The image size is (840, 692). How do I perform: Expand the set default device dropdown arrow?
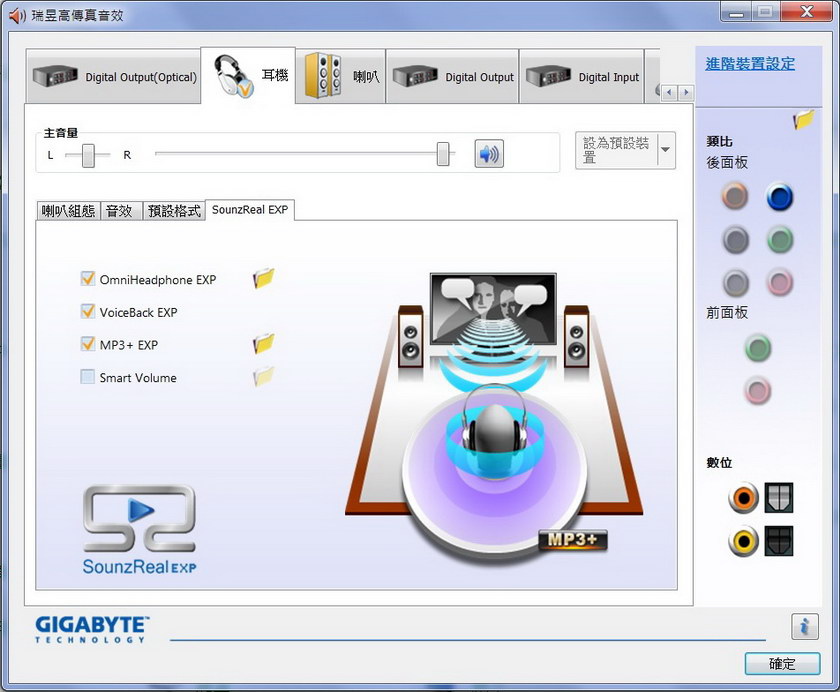pyautogui.click(x=666, y=150)
